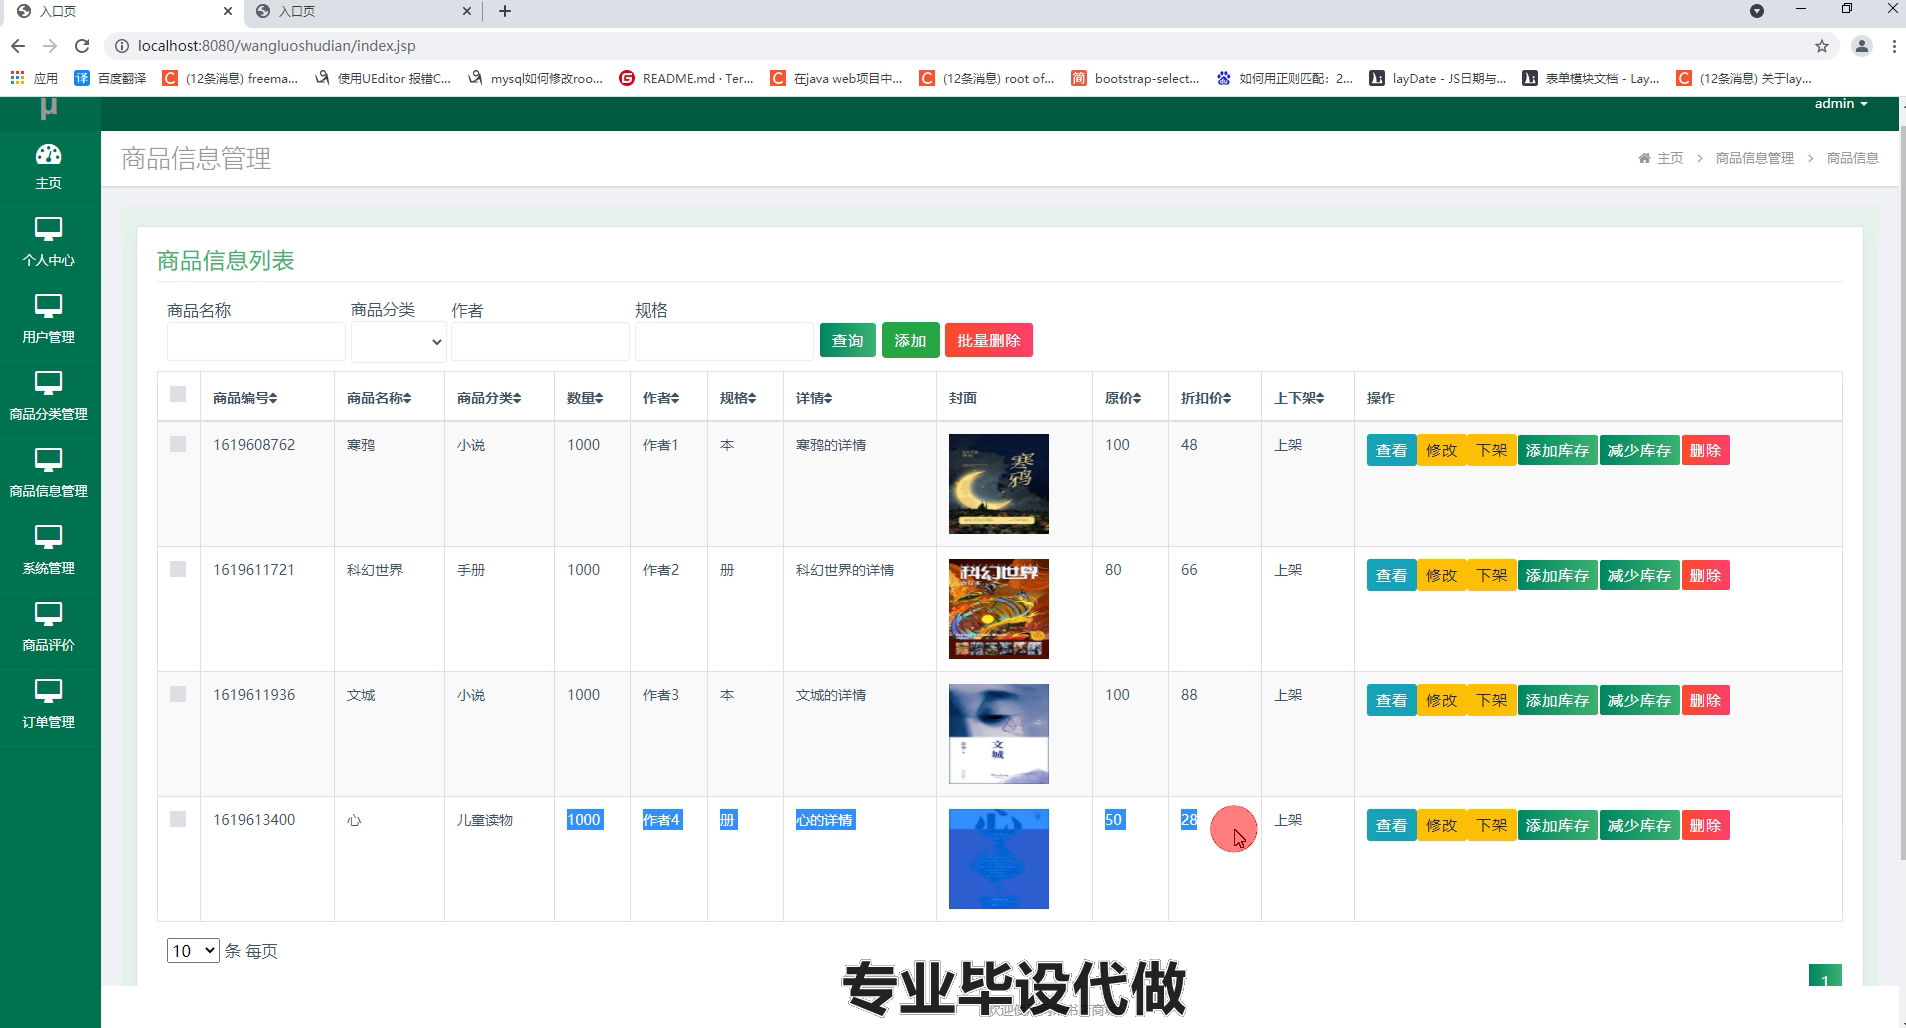Open README.md bookmark
The height and width of the screenshot is (1028, 1906).
[687, 78]
